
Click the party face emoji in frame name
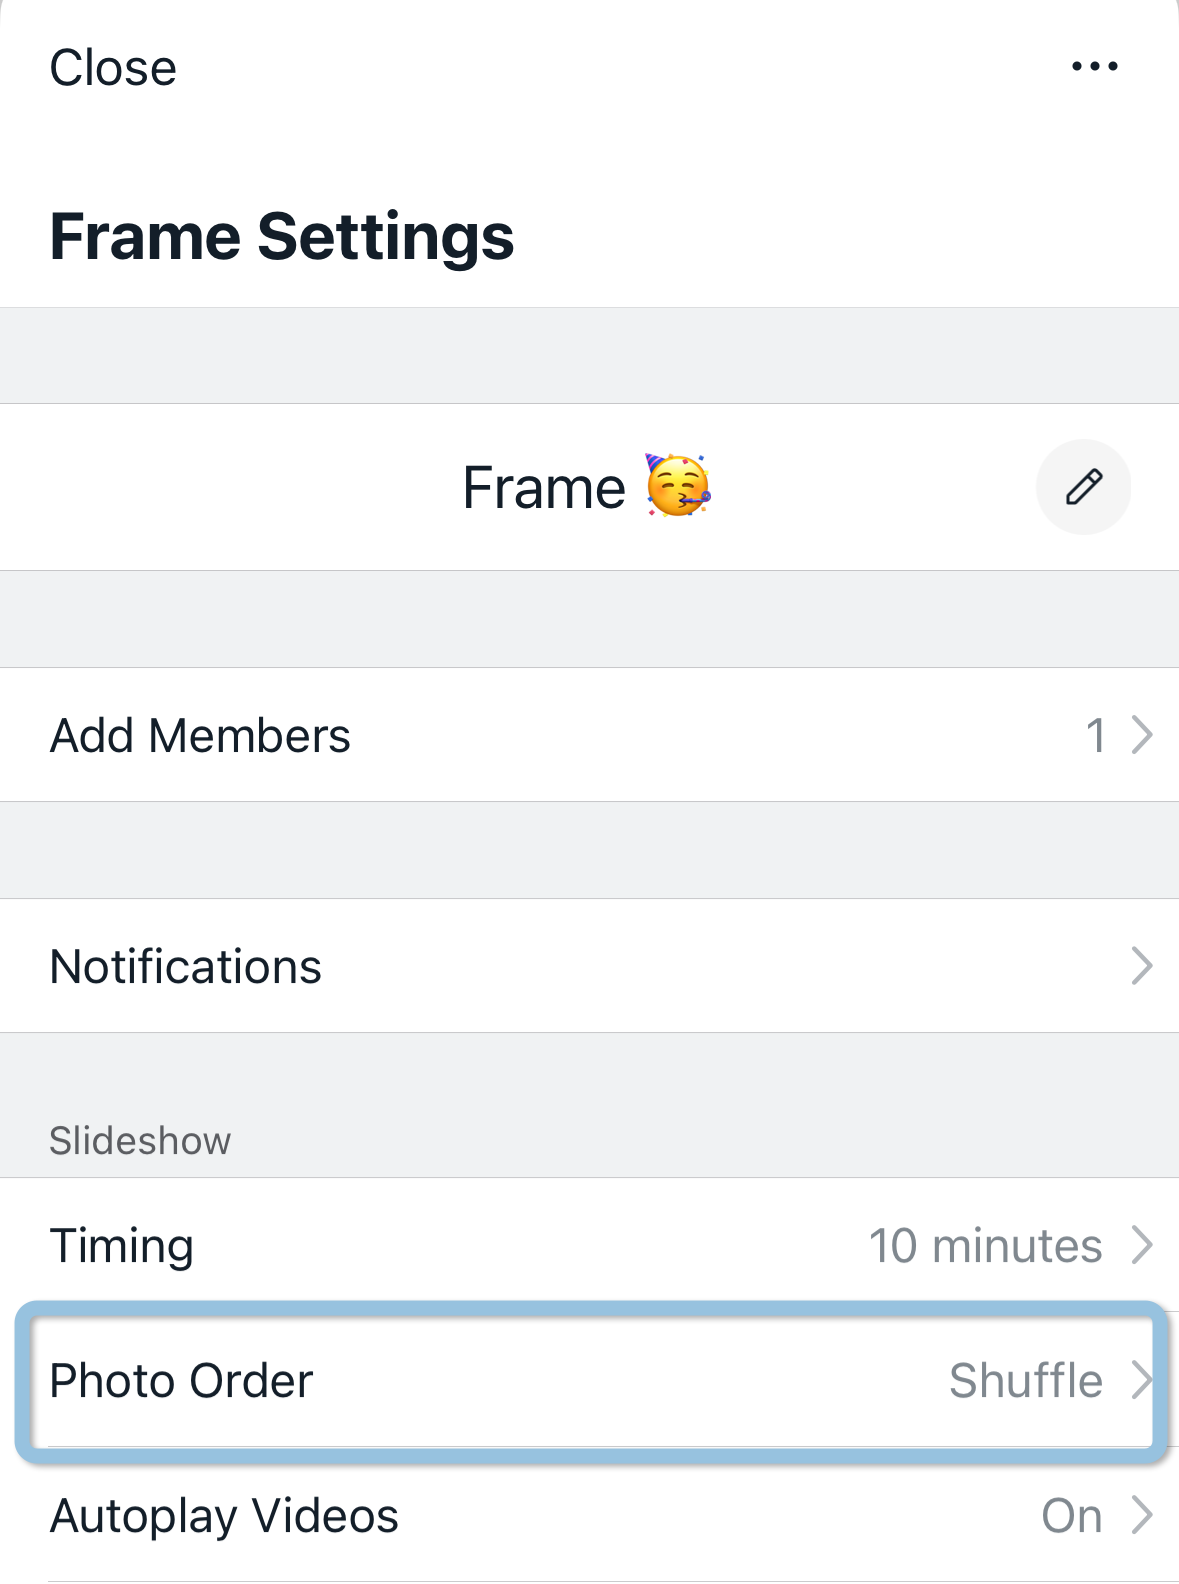coord(678,486)
